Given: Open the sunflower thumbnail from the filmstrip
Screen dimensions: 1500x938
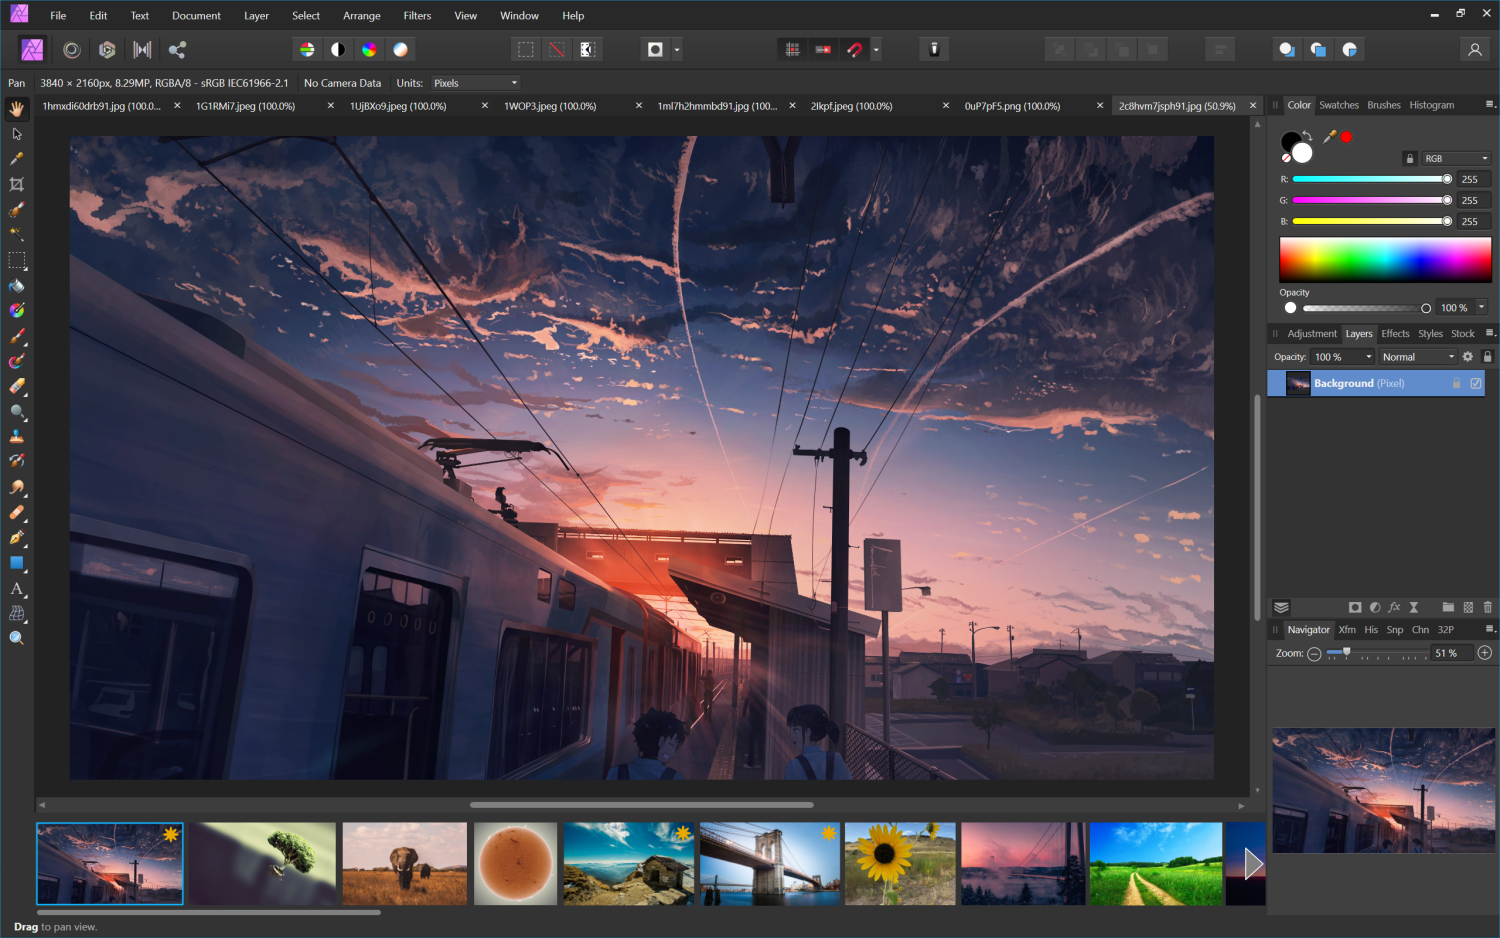Looking at the screenshot, I should tap(899, 863).
